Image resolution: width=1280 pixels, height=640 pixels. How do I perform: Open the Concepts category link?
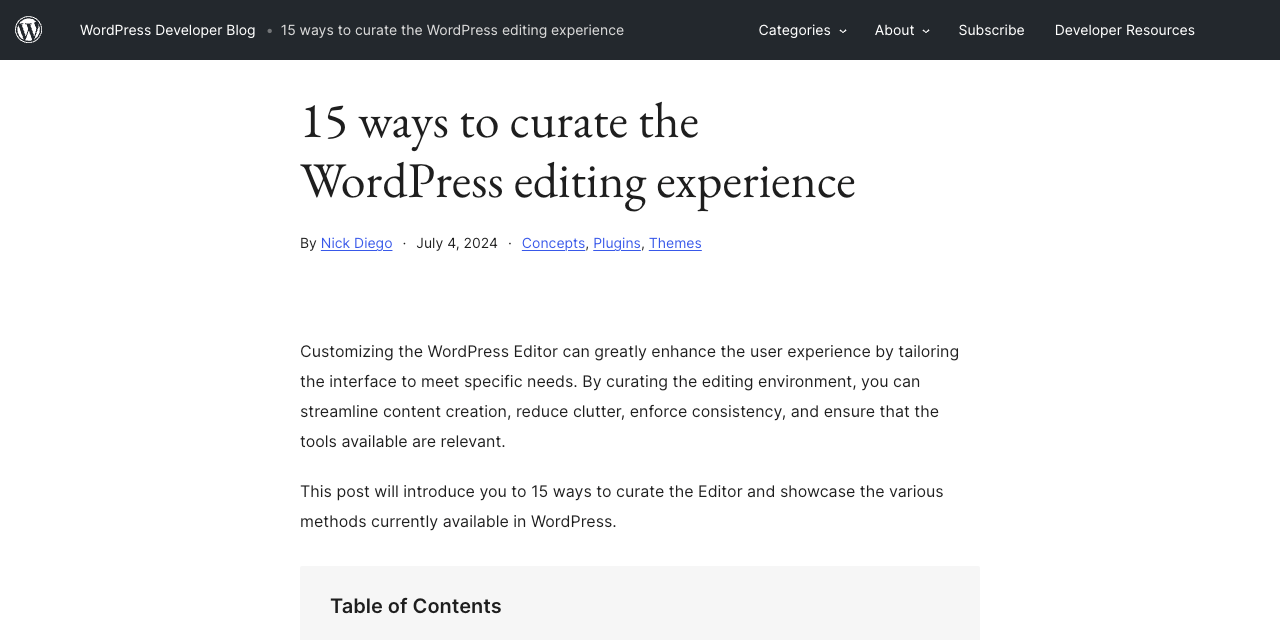point(553,243)
